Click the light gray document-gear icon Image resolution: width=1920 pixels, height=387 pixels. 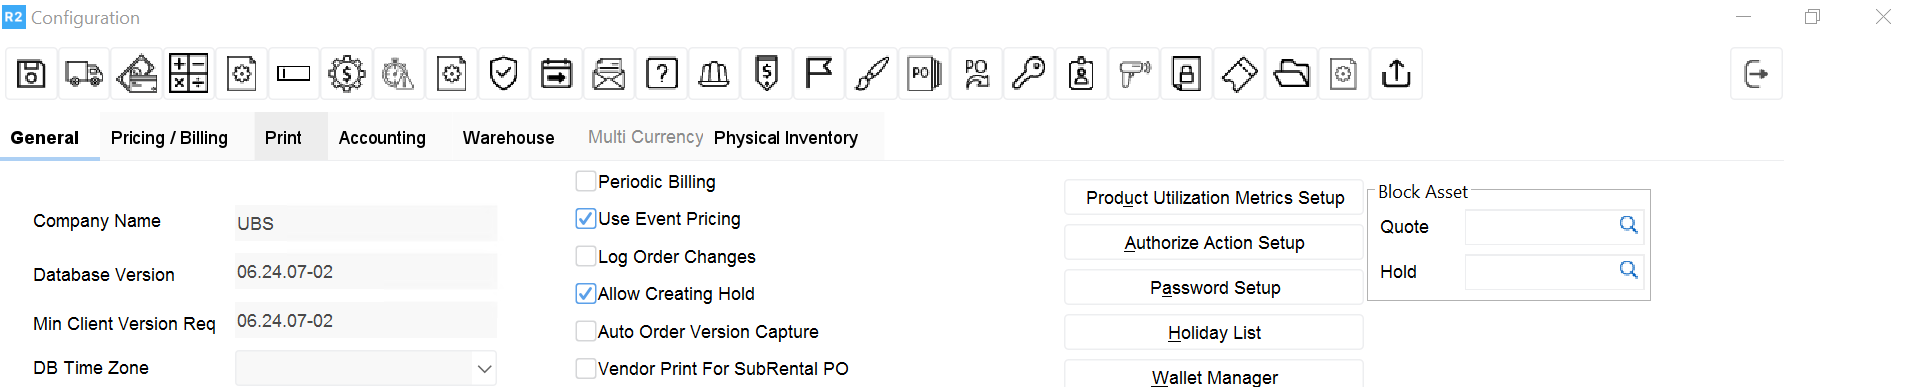coord(1344,74)
